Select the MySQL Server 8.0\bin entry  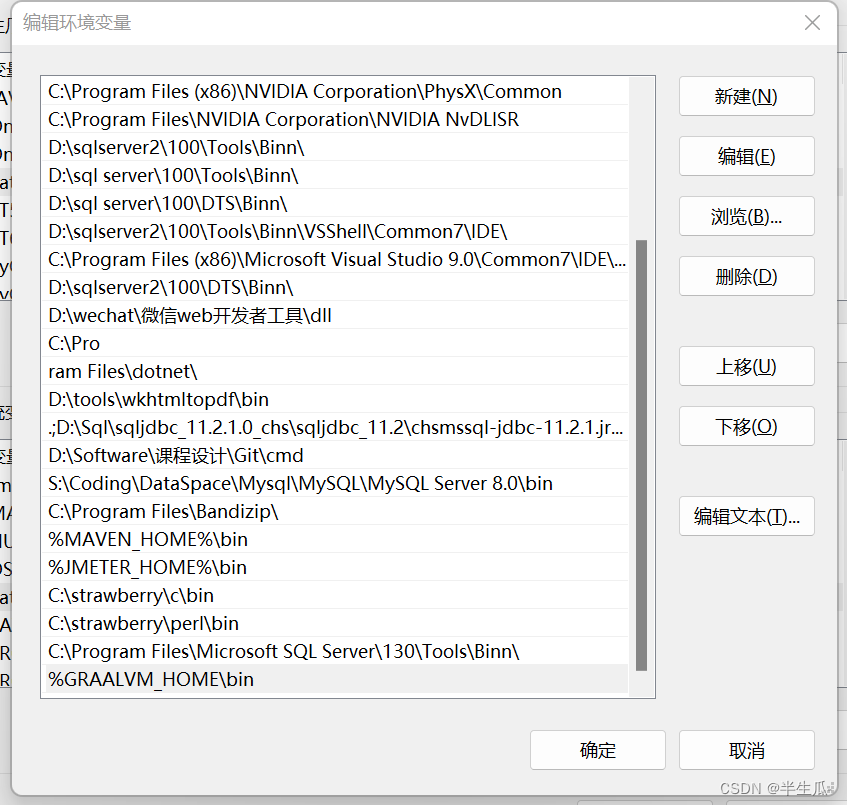[x=335, y=484]
